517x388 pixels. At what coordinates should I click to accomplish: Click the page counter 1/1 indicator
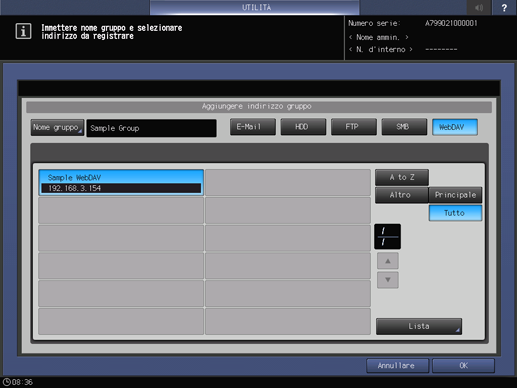pos(387,237)
